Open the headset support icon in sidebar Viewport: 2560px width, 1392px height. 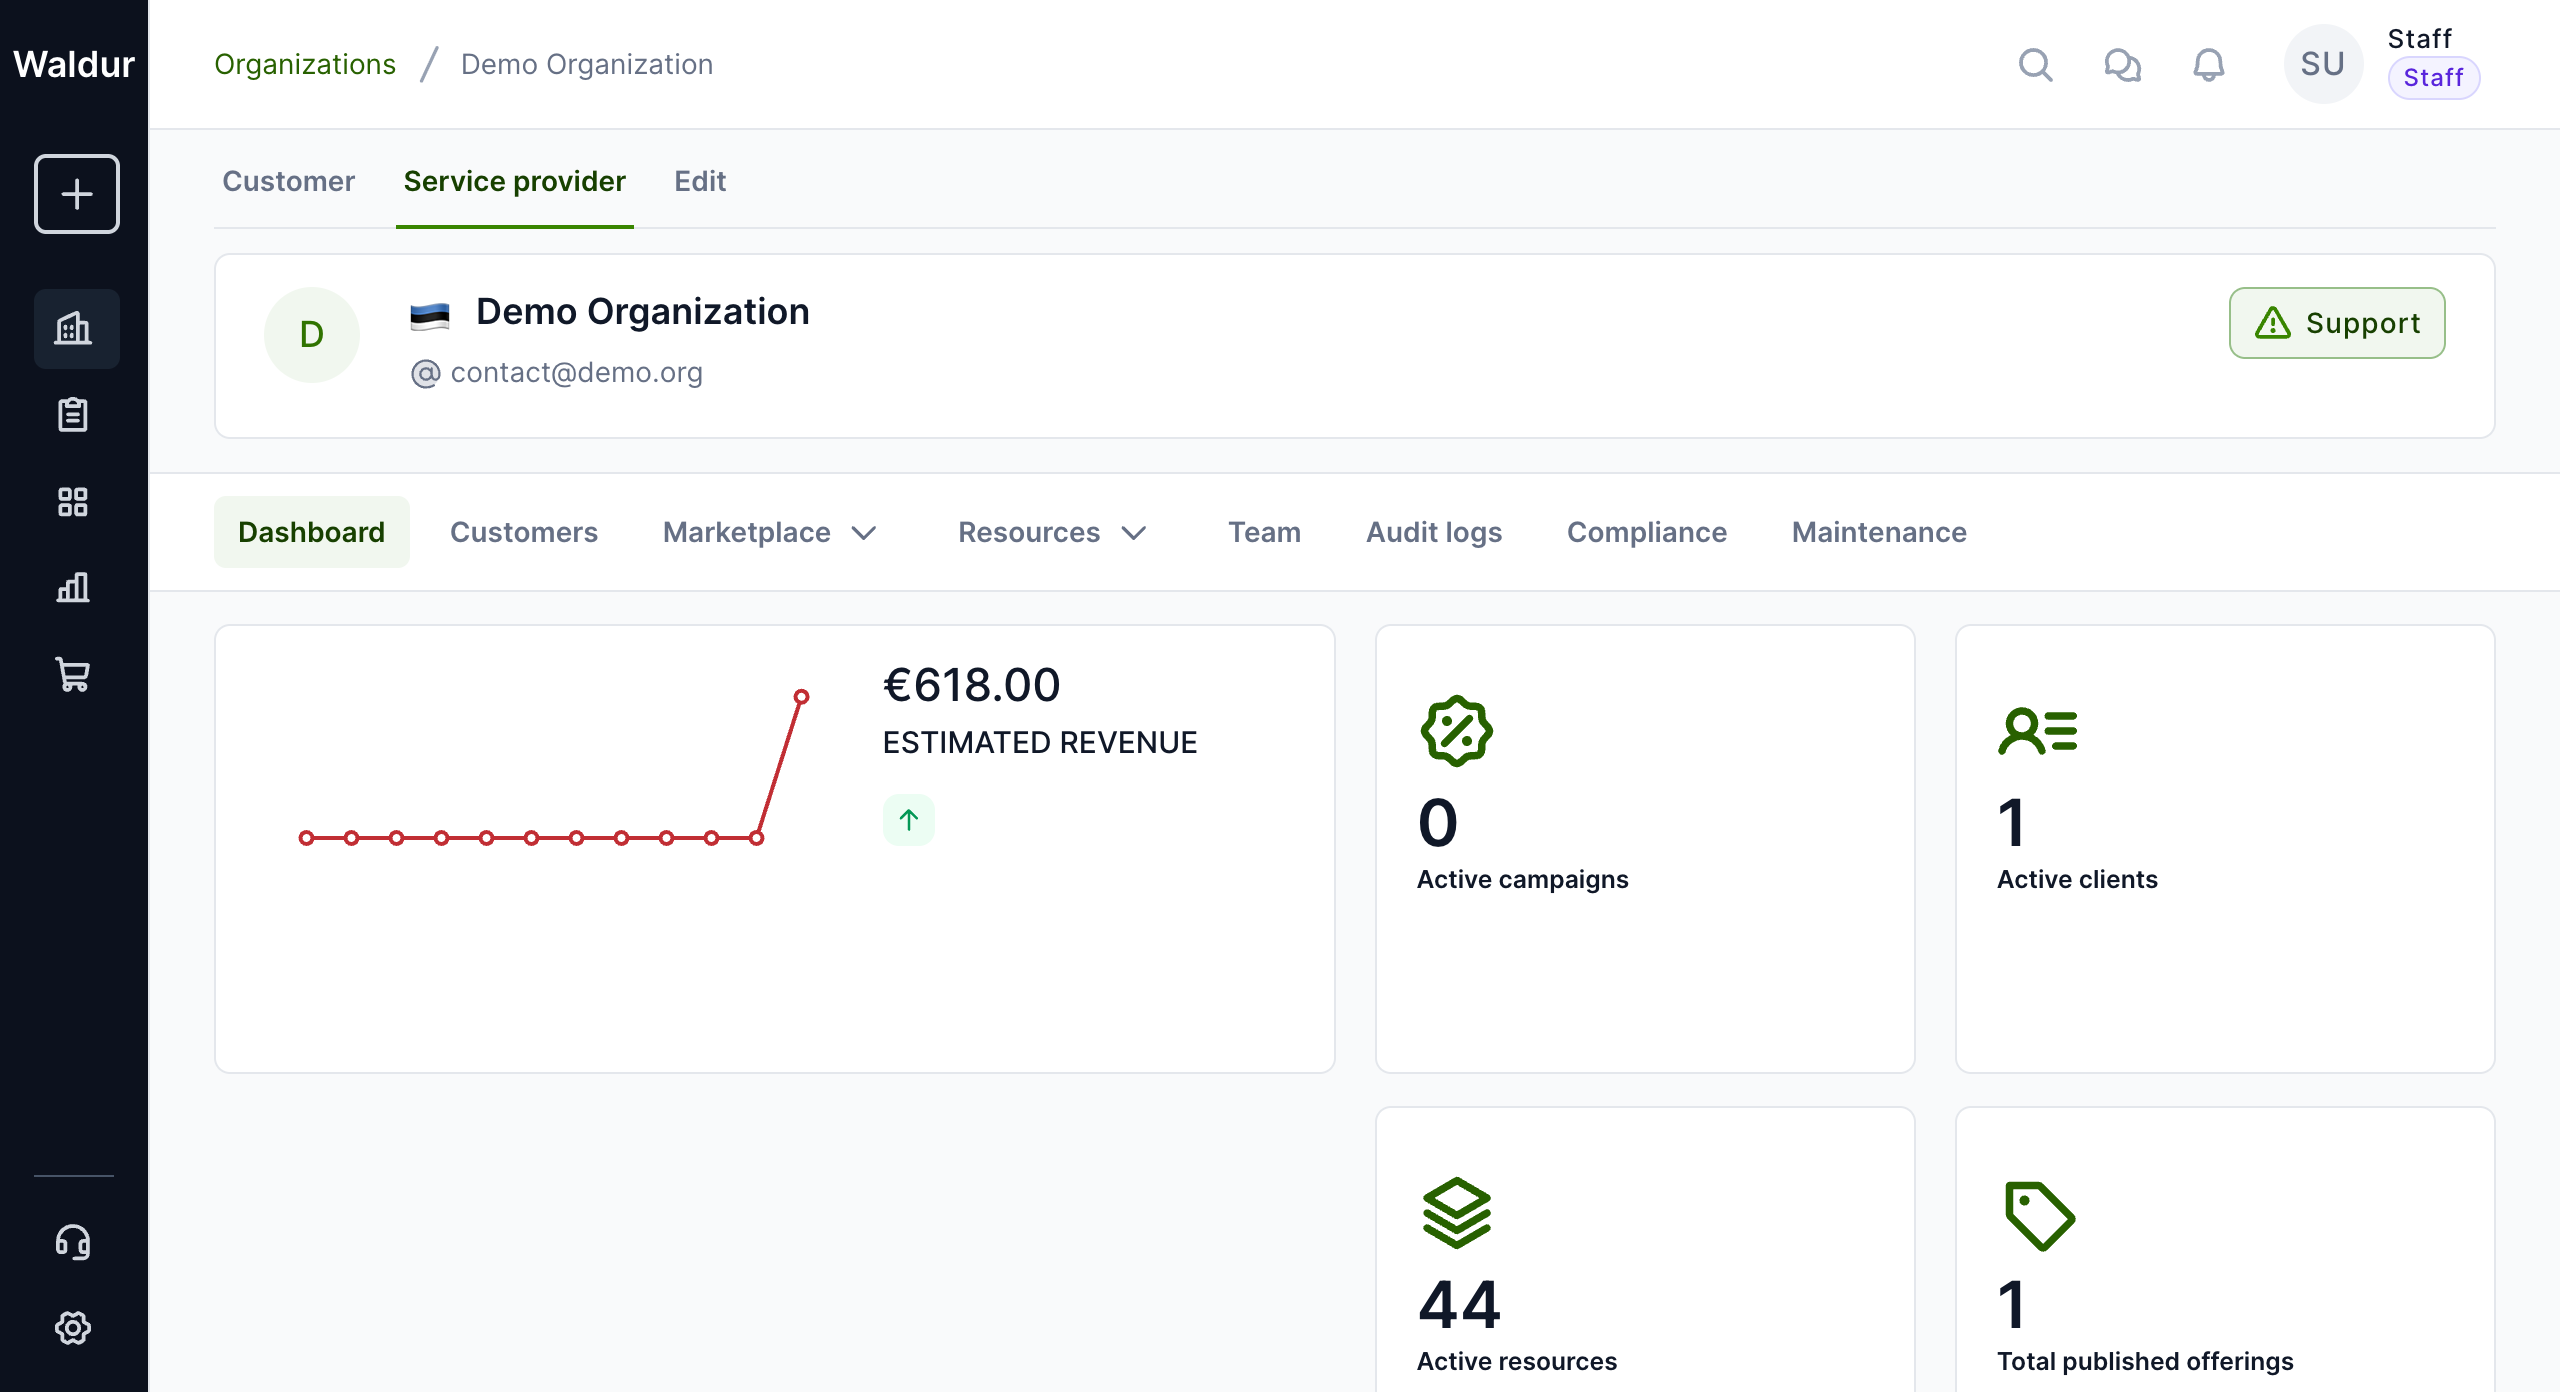coord(74,1242)
